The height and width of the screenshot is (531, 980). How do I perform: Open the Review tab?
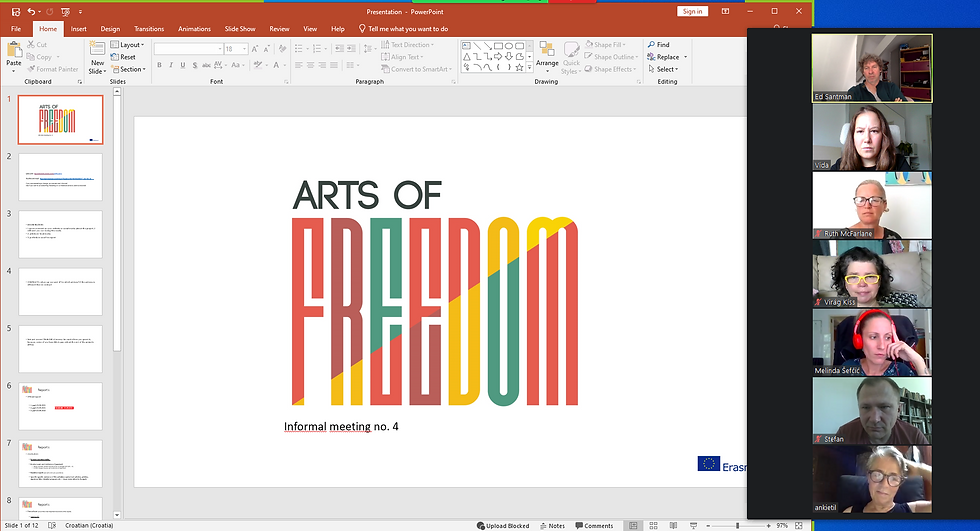click(279, 29)
